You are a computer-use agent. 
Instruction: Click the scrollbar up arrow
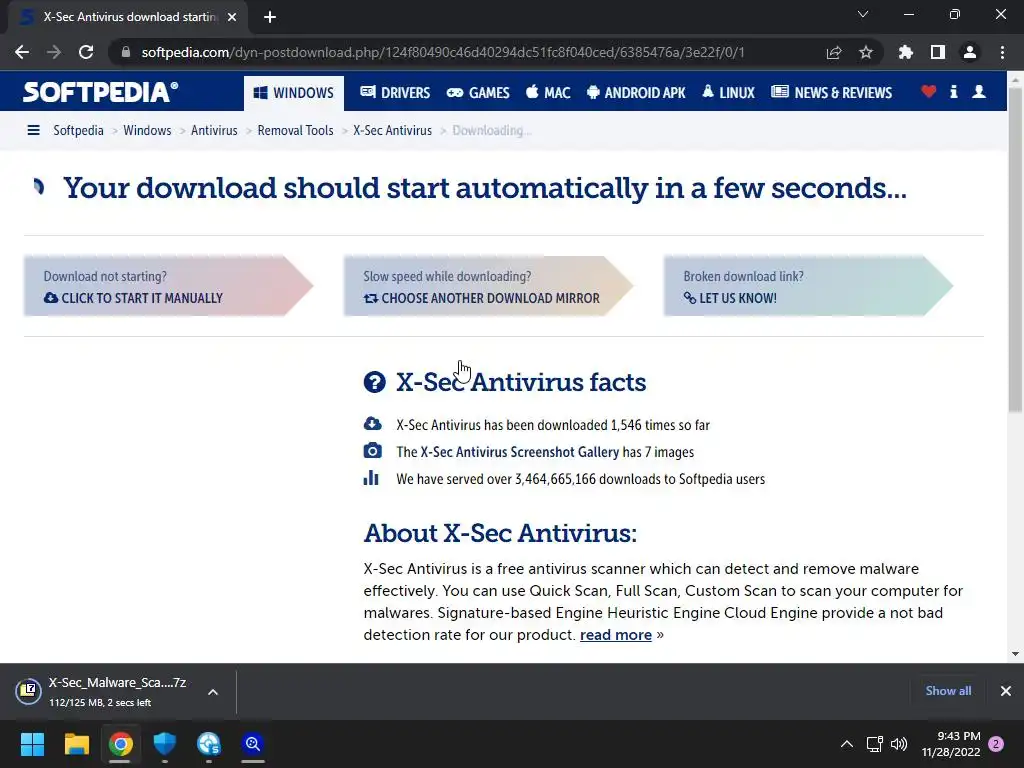[x=1015, y=78]
